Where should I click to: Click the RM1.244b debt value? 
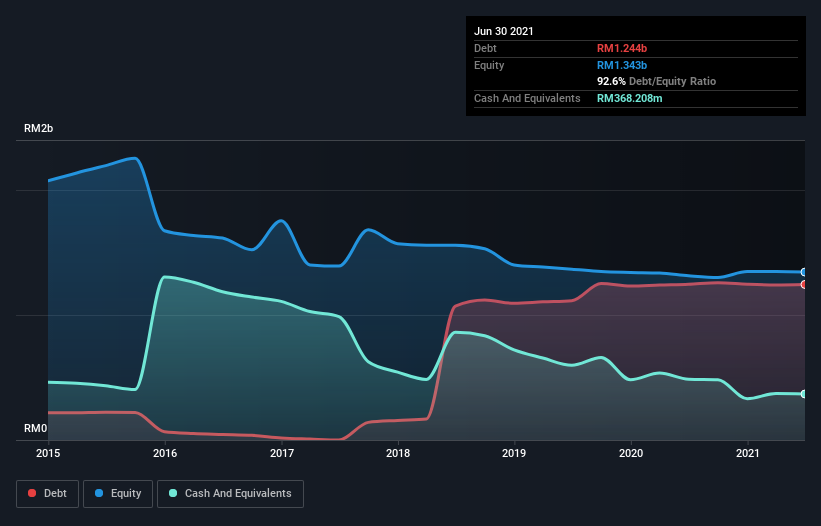[x=622, y=48]
